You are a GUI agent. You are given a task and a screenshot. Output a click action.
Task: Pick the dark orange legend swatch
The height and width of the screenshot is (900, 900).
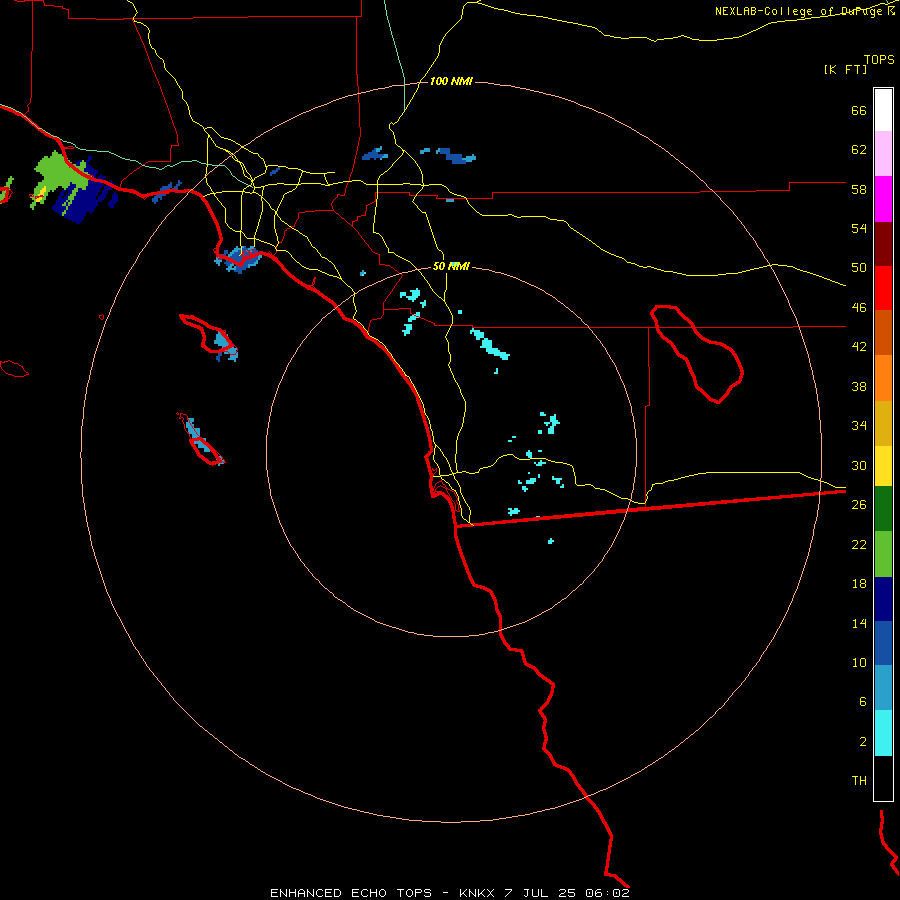pyautogui.click(x=883, y=333)
